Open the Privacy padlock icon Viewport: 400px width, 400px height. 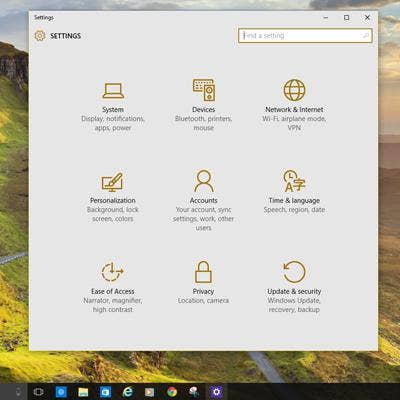tap(203, 272)
